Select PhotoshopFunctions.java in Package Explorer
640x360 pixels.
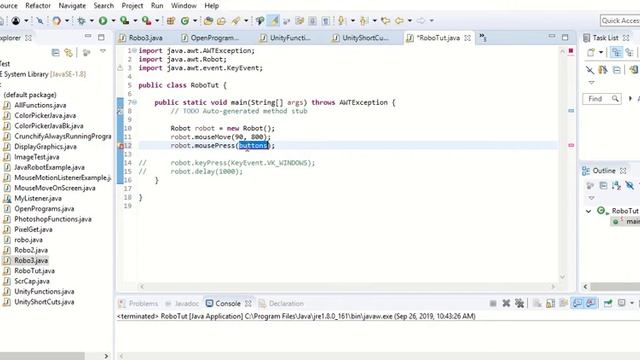(53, 219)
